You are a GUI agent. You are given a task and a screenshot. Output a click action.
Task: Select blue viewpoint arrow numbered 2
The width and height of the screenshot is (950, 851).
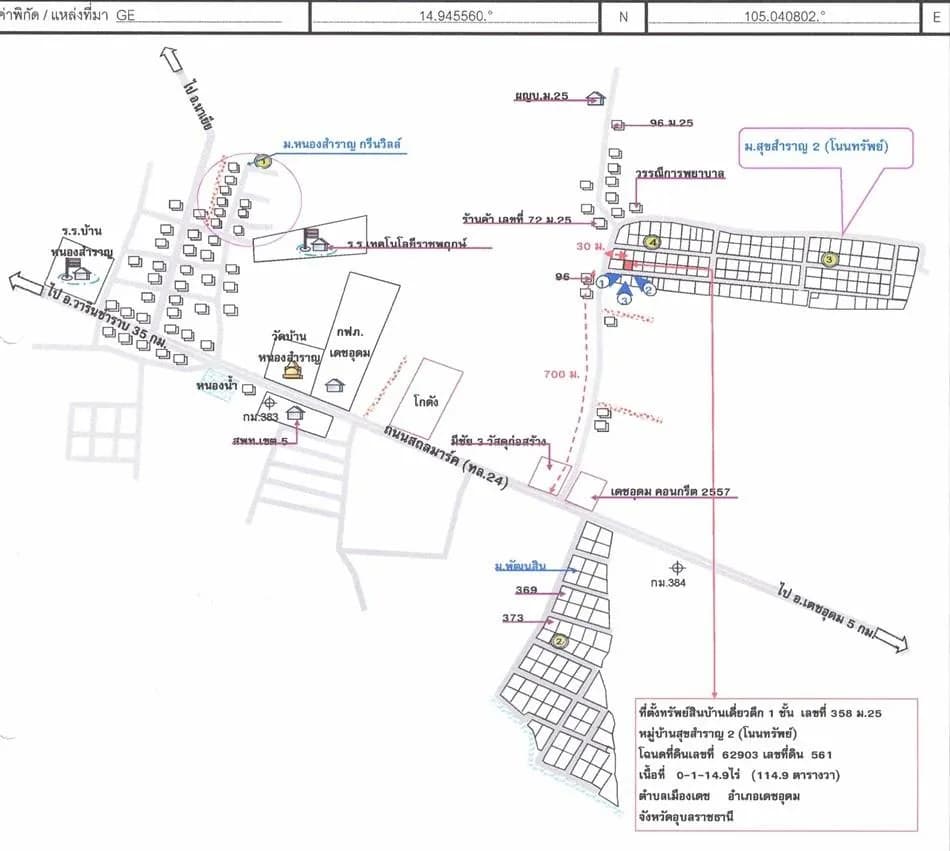coord(643,285)
